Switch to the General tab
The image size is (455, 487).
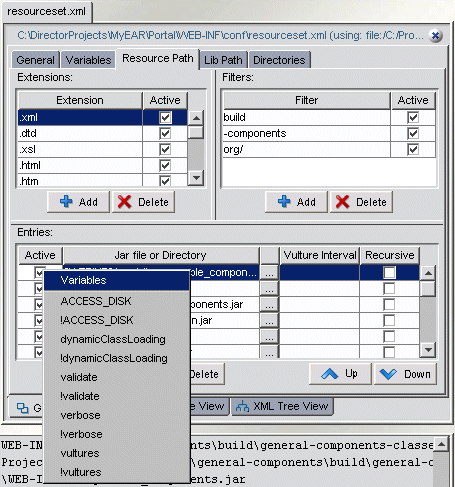pyautogui.click(x=35, y=60)
